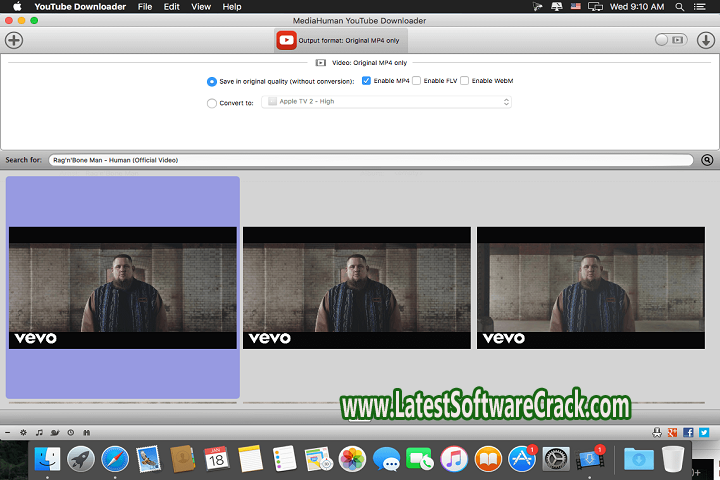Viewport: 720px width, 480px height.
Task: Check the Enable FLV checkbox
Action: (x=416, y=81)
